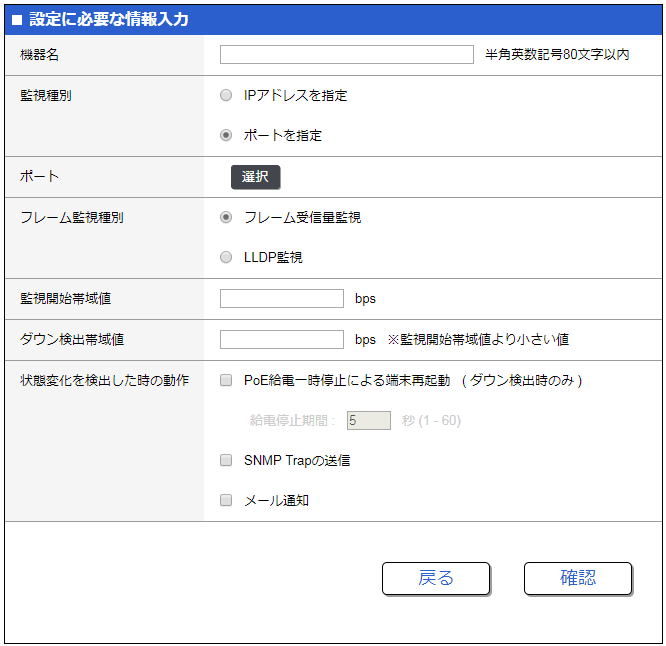Screen dimensions: 666x646
Task: Click the 設定に必要な情報入力 header title
Action: click(x=108, y=20)
